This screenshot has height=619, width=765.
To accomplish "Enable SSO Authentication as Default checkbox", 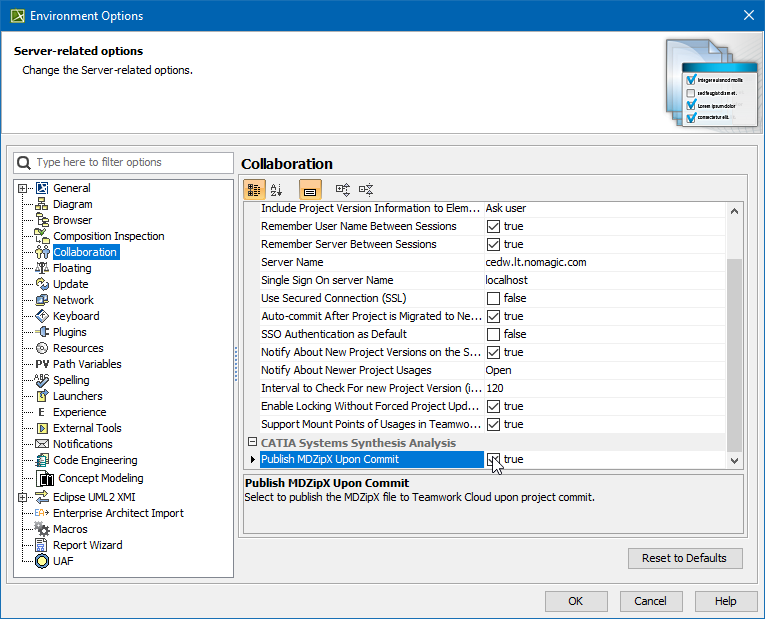I will pyautogui.click(x=493, y=334).
